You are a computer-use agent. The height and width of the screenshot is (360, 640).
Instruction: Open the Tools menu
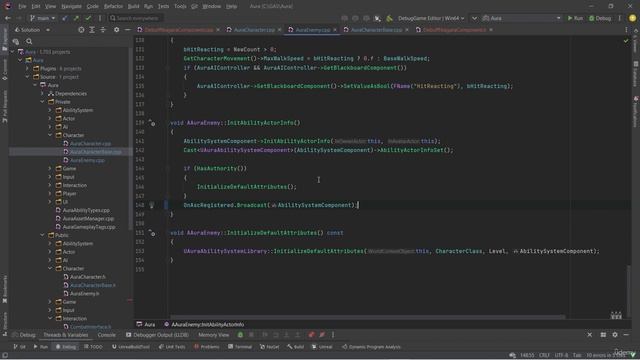click(x=180, y=7)
